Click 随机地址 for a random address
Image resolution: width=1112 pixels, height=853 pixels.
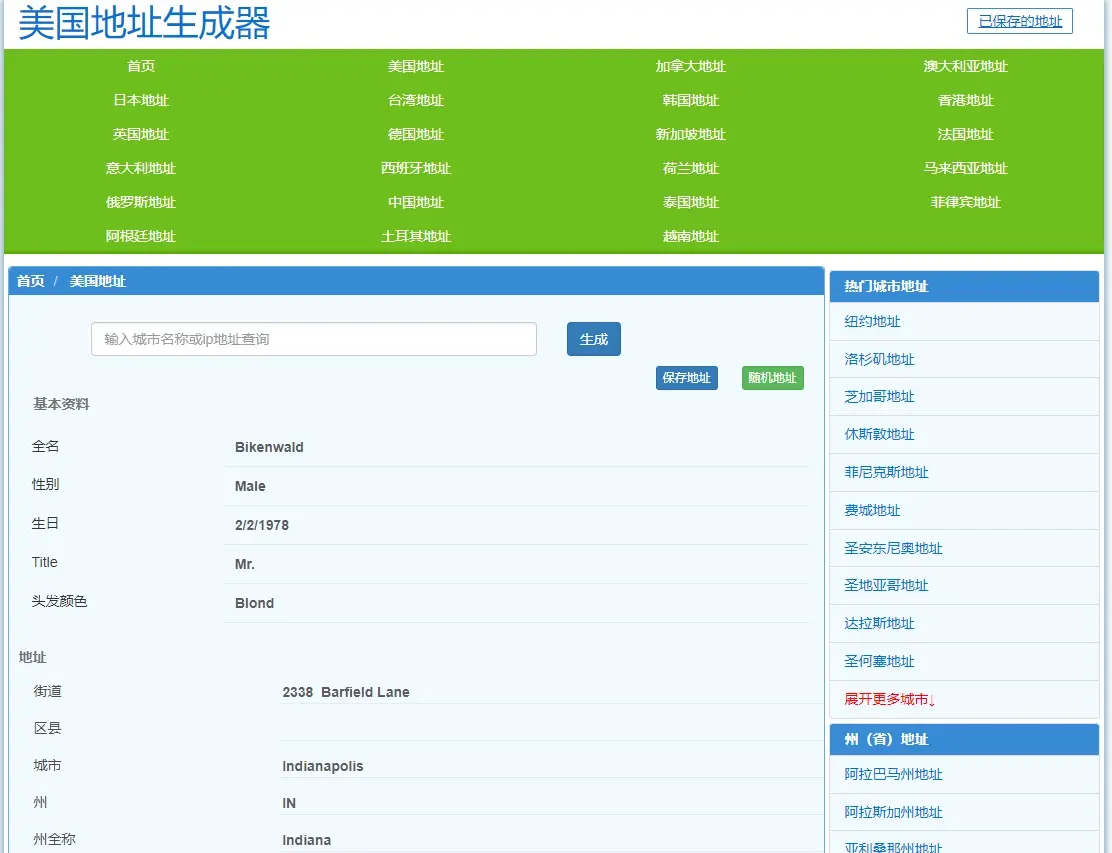(772, 377)
